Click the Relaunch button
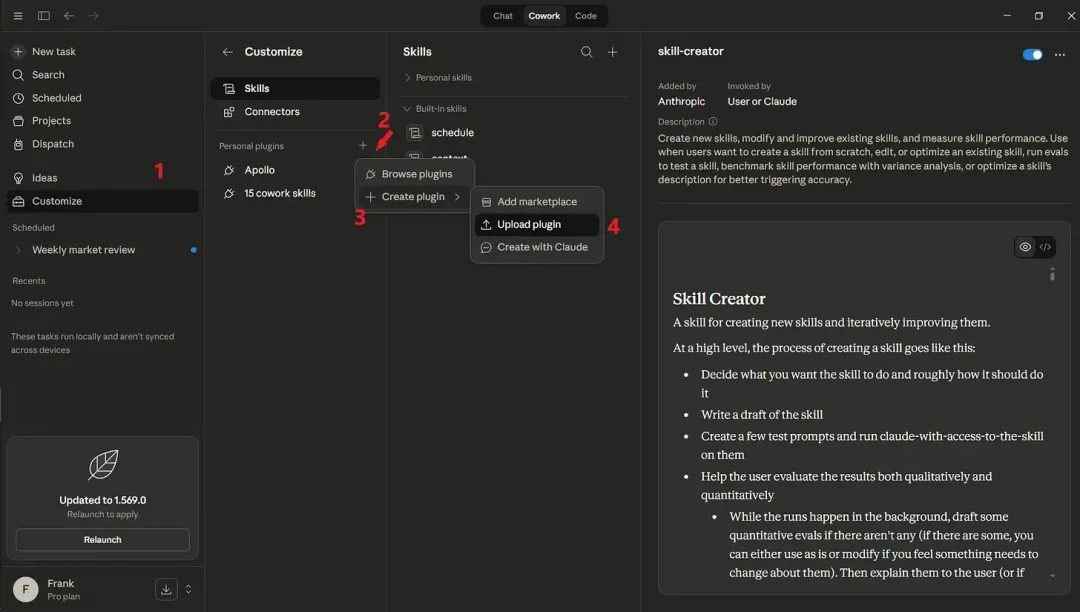The image size is (1080, 612). pos(103,540)
